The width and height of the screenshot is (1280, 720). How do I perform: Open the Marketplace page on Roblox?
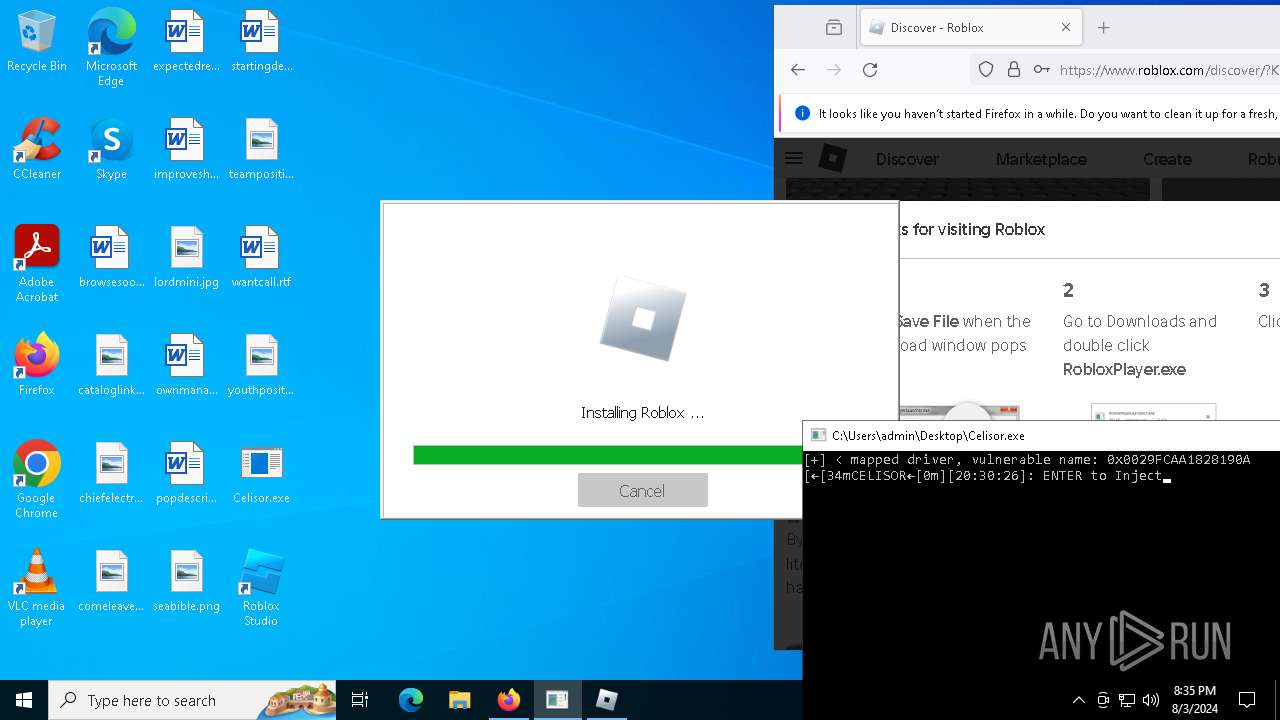(1041, 159)
